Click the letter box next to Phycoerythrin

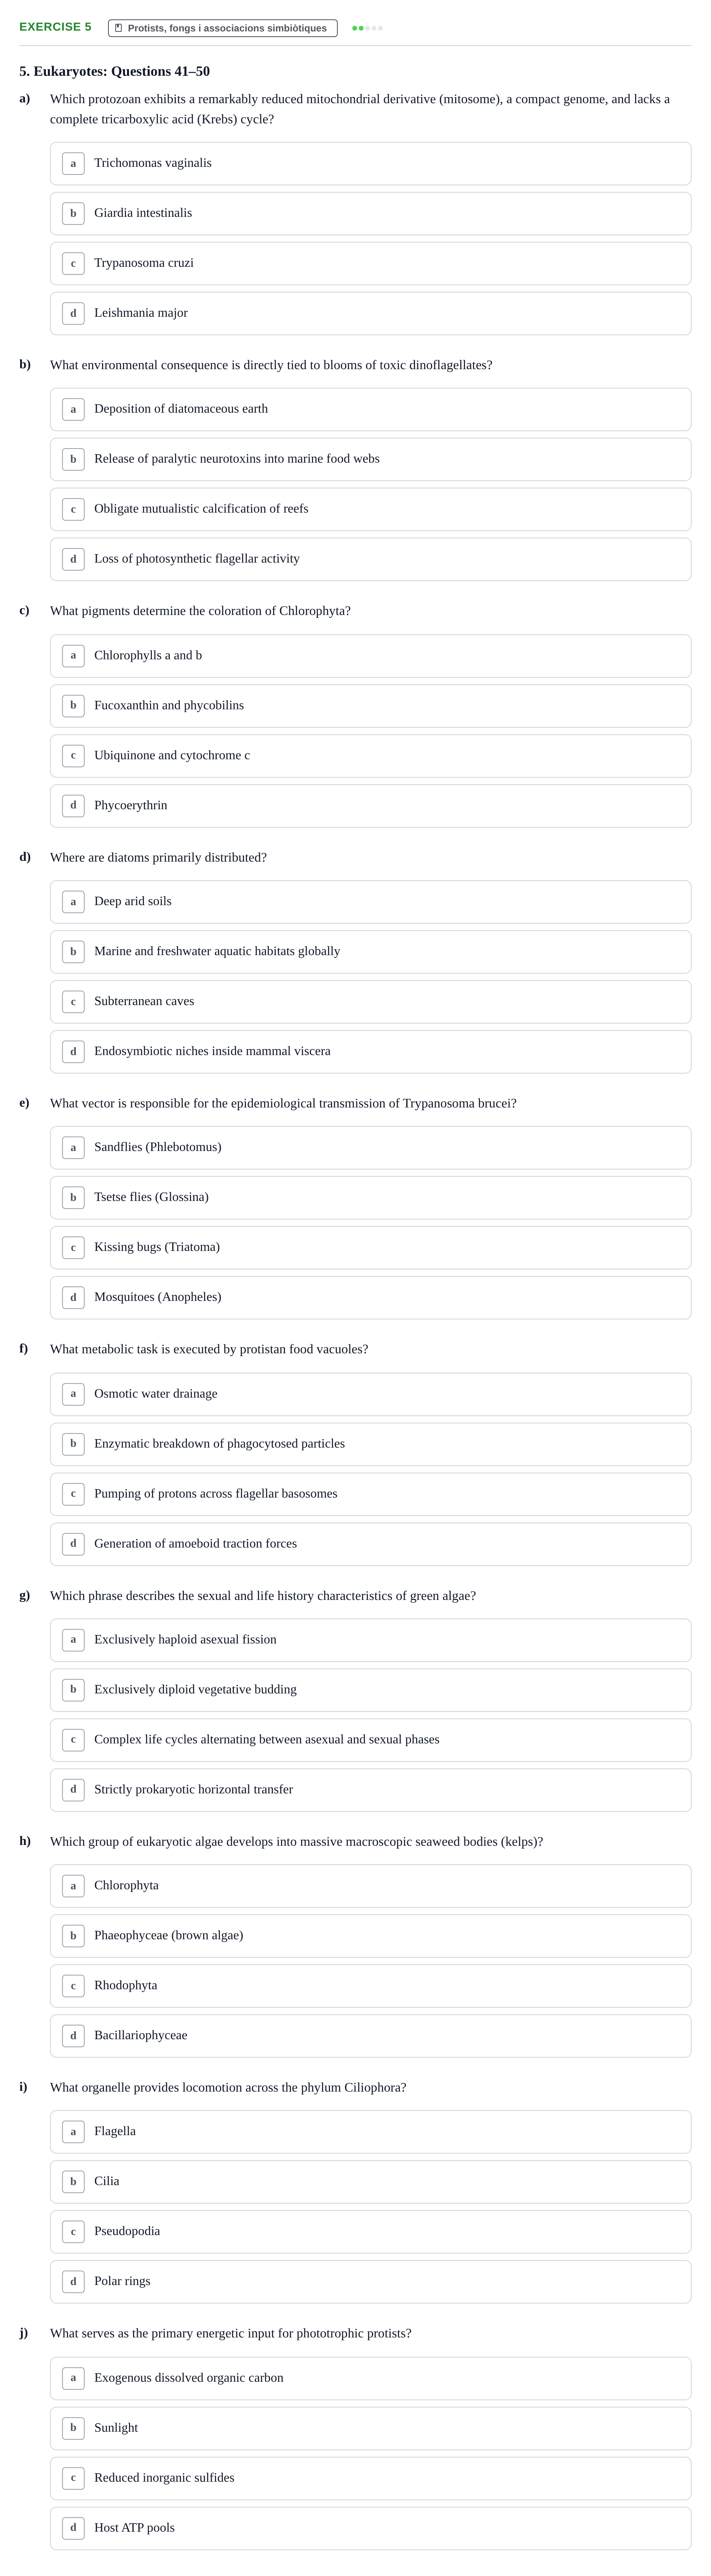click(x=73, y=805)
